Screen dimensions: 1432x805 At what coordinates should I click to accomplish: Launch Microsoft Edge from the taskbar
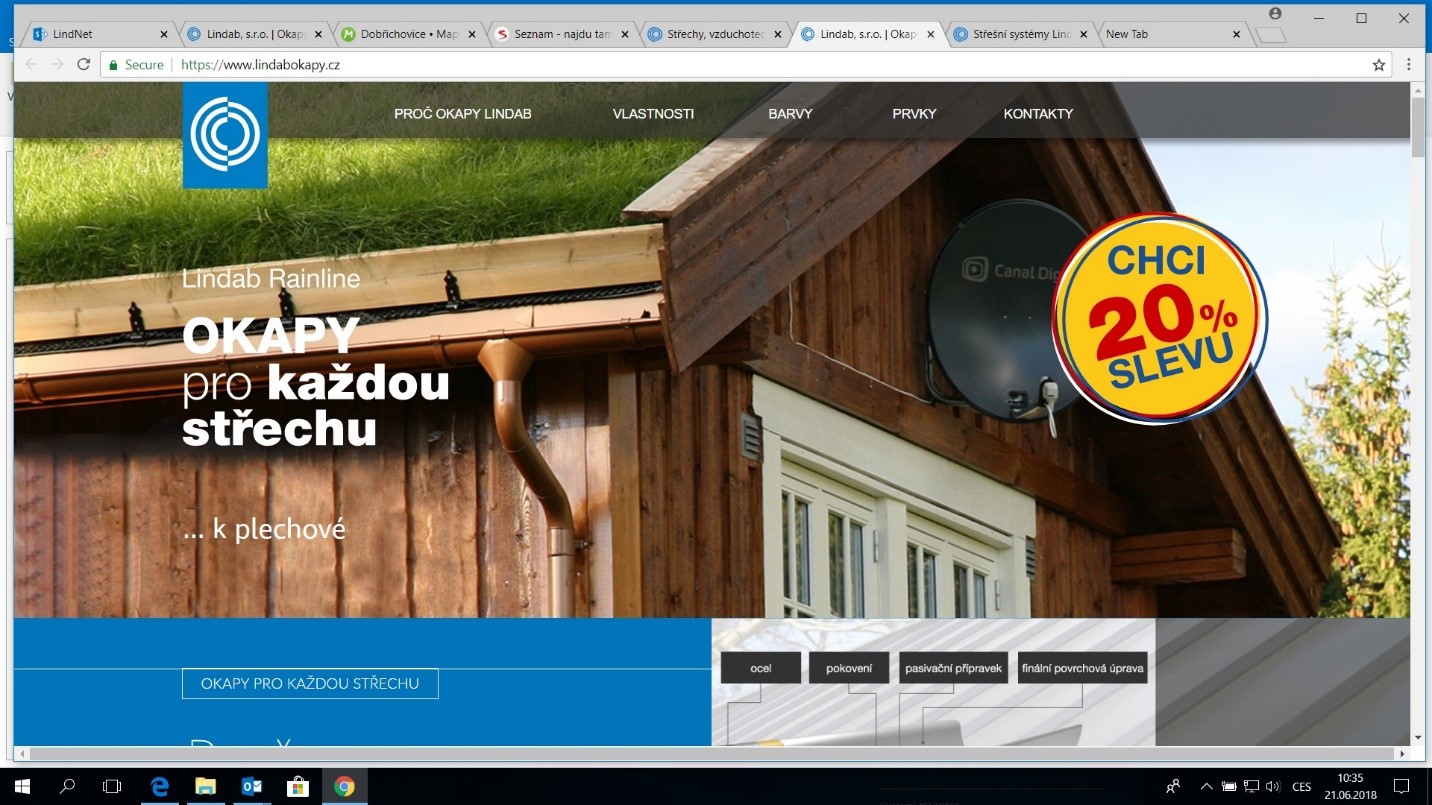point(159,787)
